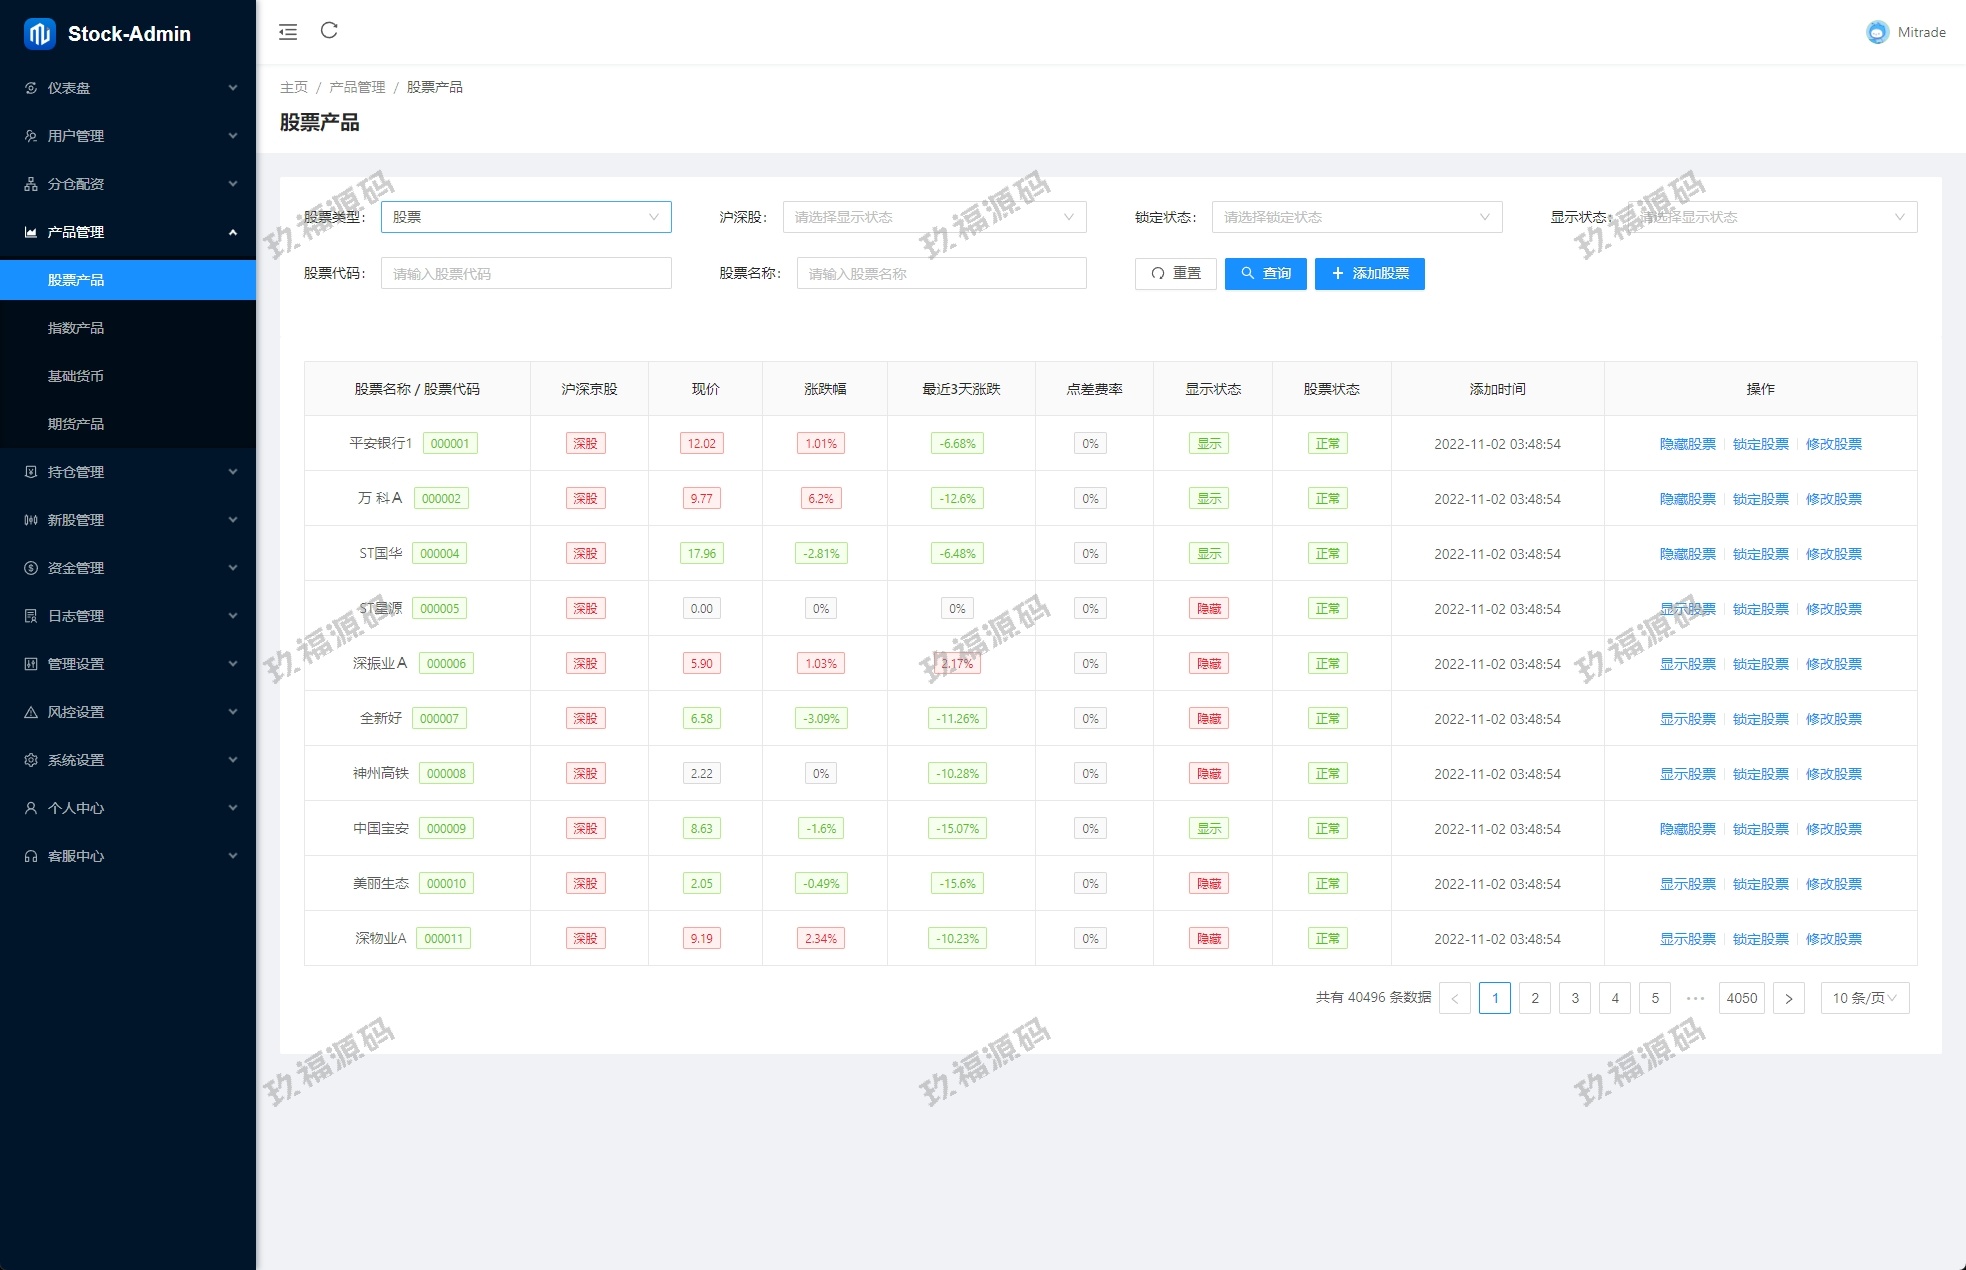Viewport: 1966px width, 1270px height.
Task: Click the sidebar collapse menu icon
Action: click(x=288, y=32)
